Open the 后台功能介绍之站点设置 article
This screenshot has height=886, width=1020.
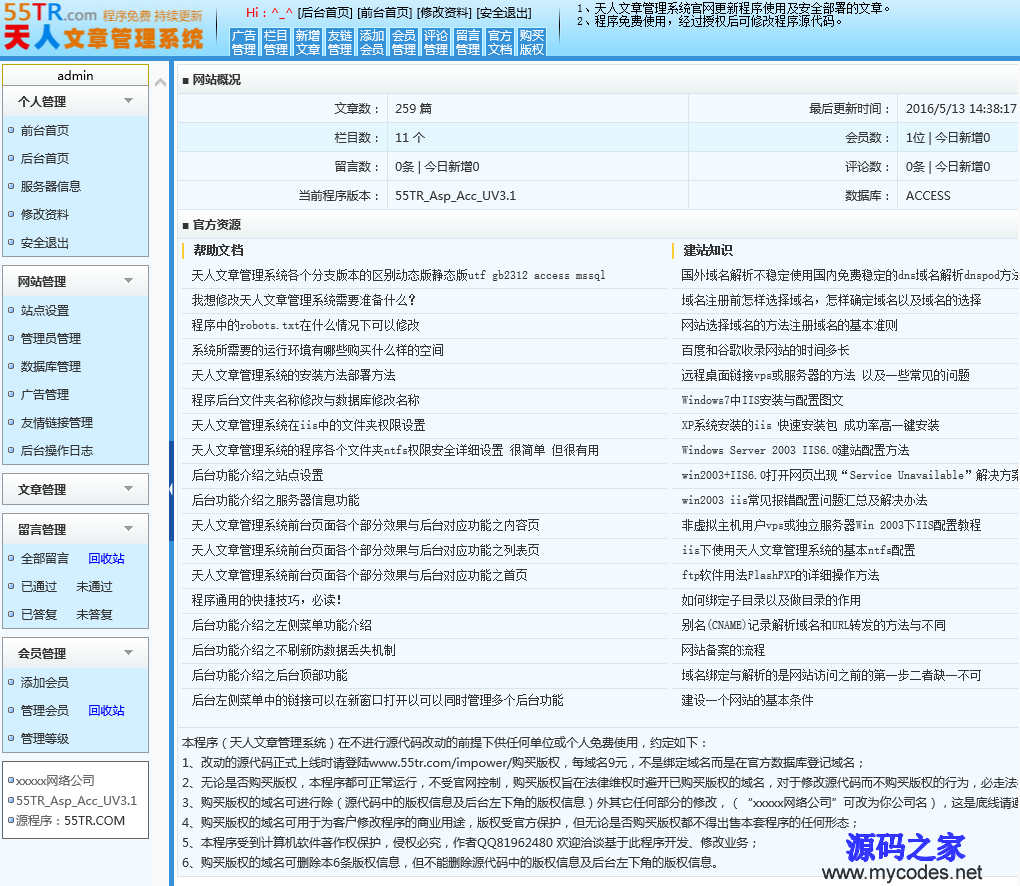[257, 475]
